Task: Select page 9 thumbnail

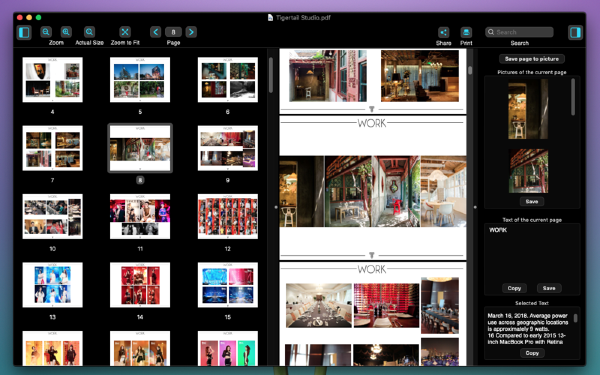Action: coord(228,148)
